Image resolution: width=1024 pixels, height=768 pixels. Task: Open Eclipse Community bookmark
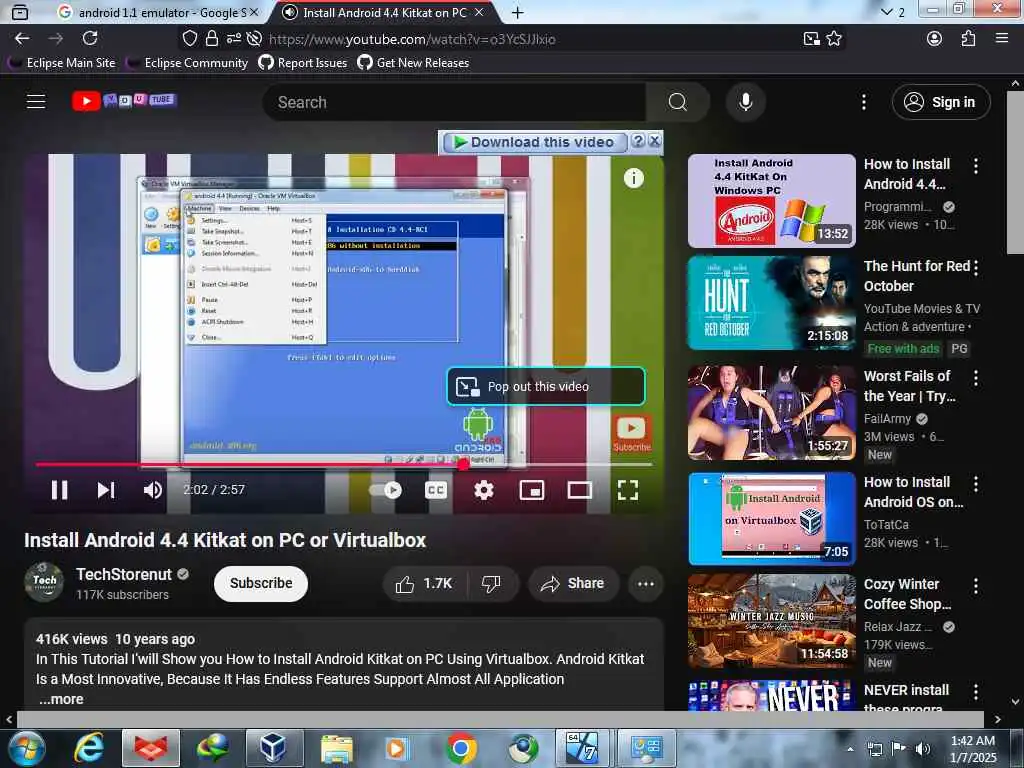point(187,63)
